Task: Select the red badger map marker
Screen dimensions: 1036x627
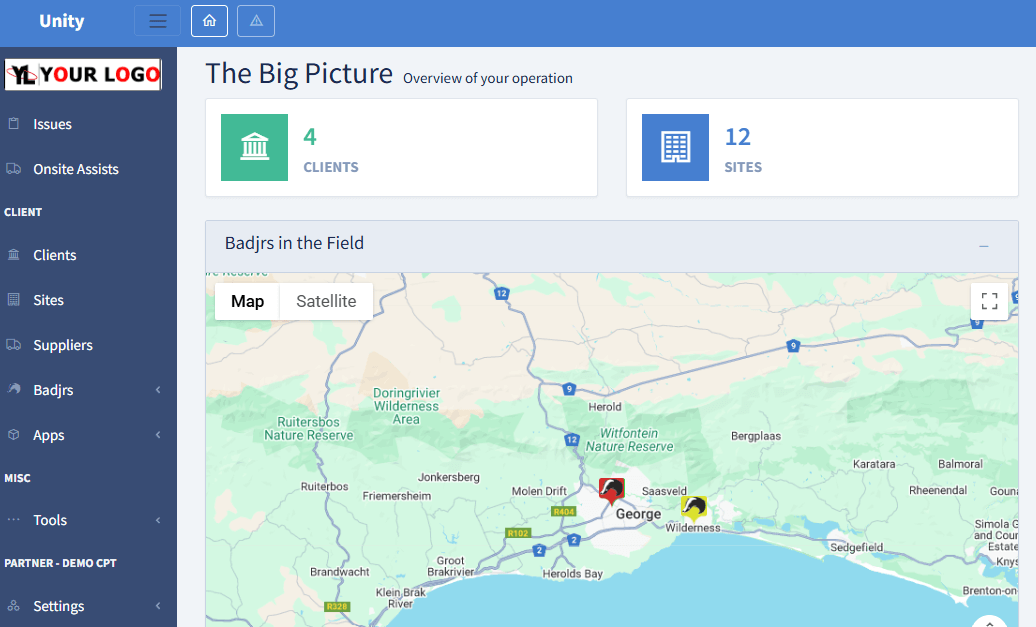Action: [611, 491]
